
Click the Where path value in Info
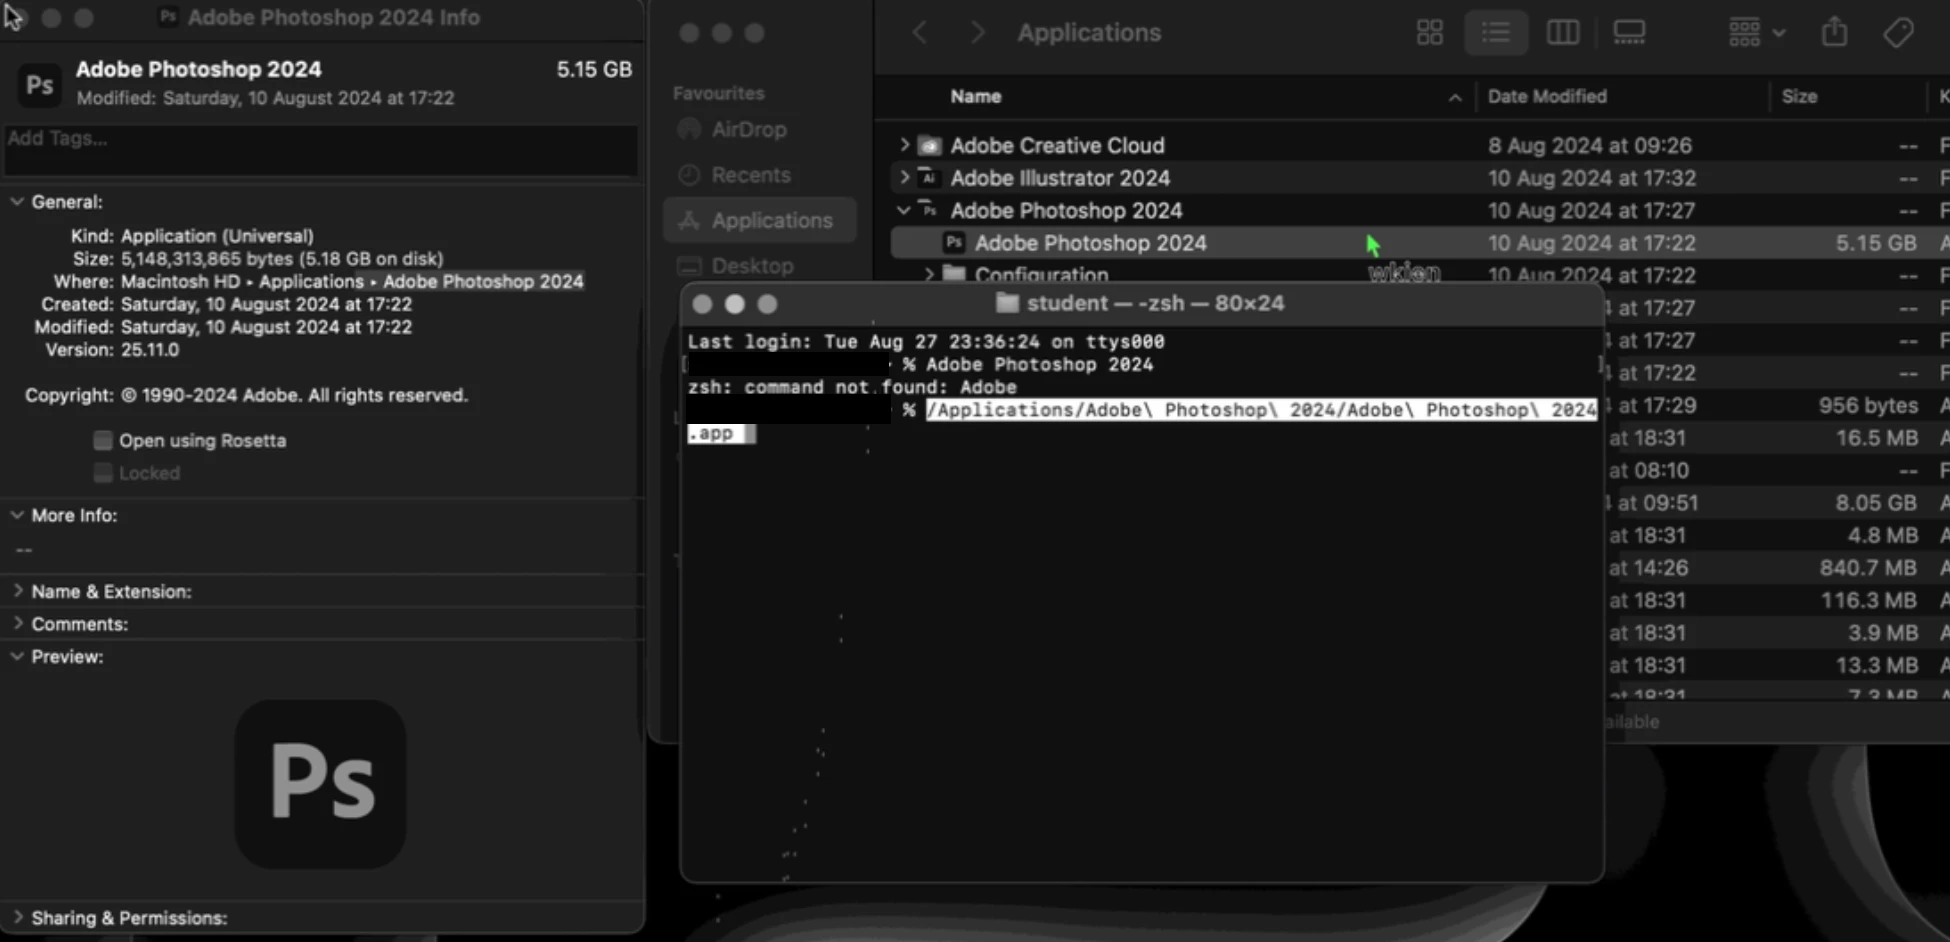click(x=352, y=282)
